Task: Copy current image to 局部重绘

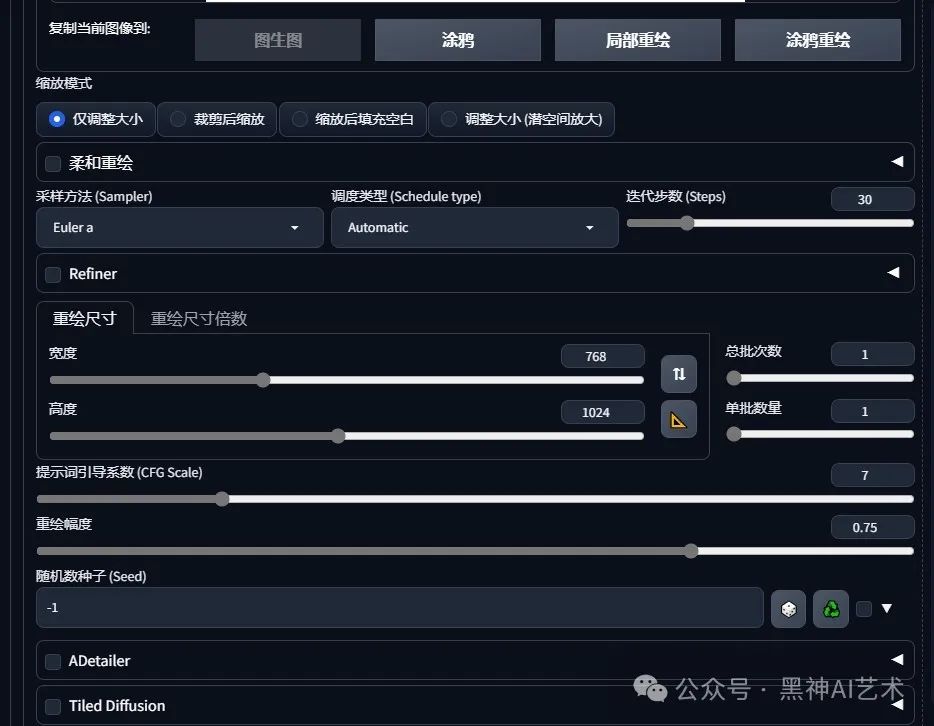Action: tap(637, 40)
